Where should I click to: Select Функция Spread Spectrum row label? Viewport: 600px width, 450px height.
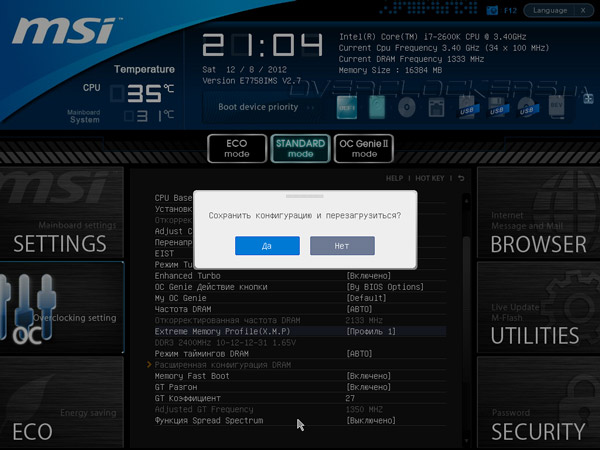(209, 421)
